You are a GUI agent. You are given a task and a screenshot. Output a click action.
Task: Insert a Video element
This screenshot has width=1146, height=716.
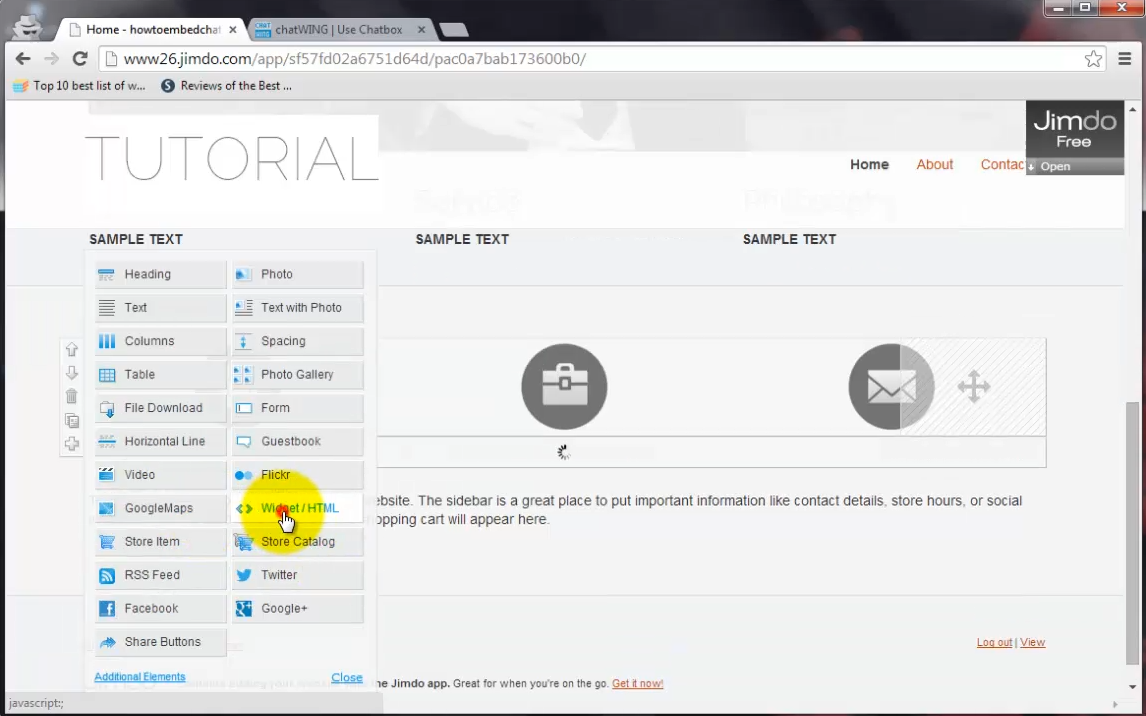(161, 475)
